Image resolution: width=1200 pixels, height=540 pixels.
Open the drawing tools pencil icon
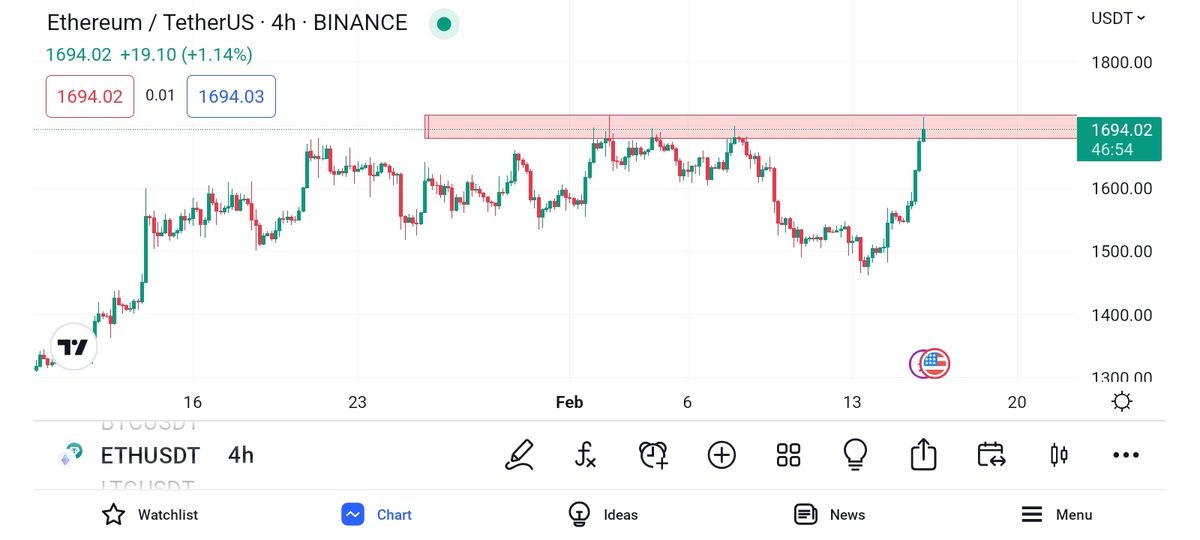[x=519, y=455]
